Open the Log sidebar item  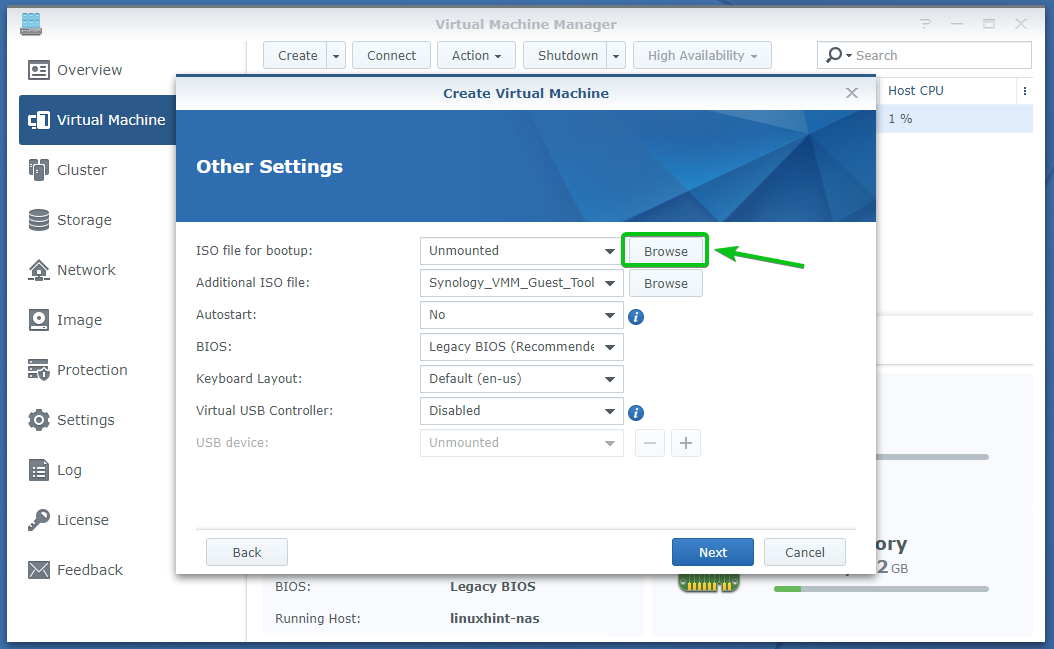coord(68,470)
